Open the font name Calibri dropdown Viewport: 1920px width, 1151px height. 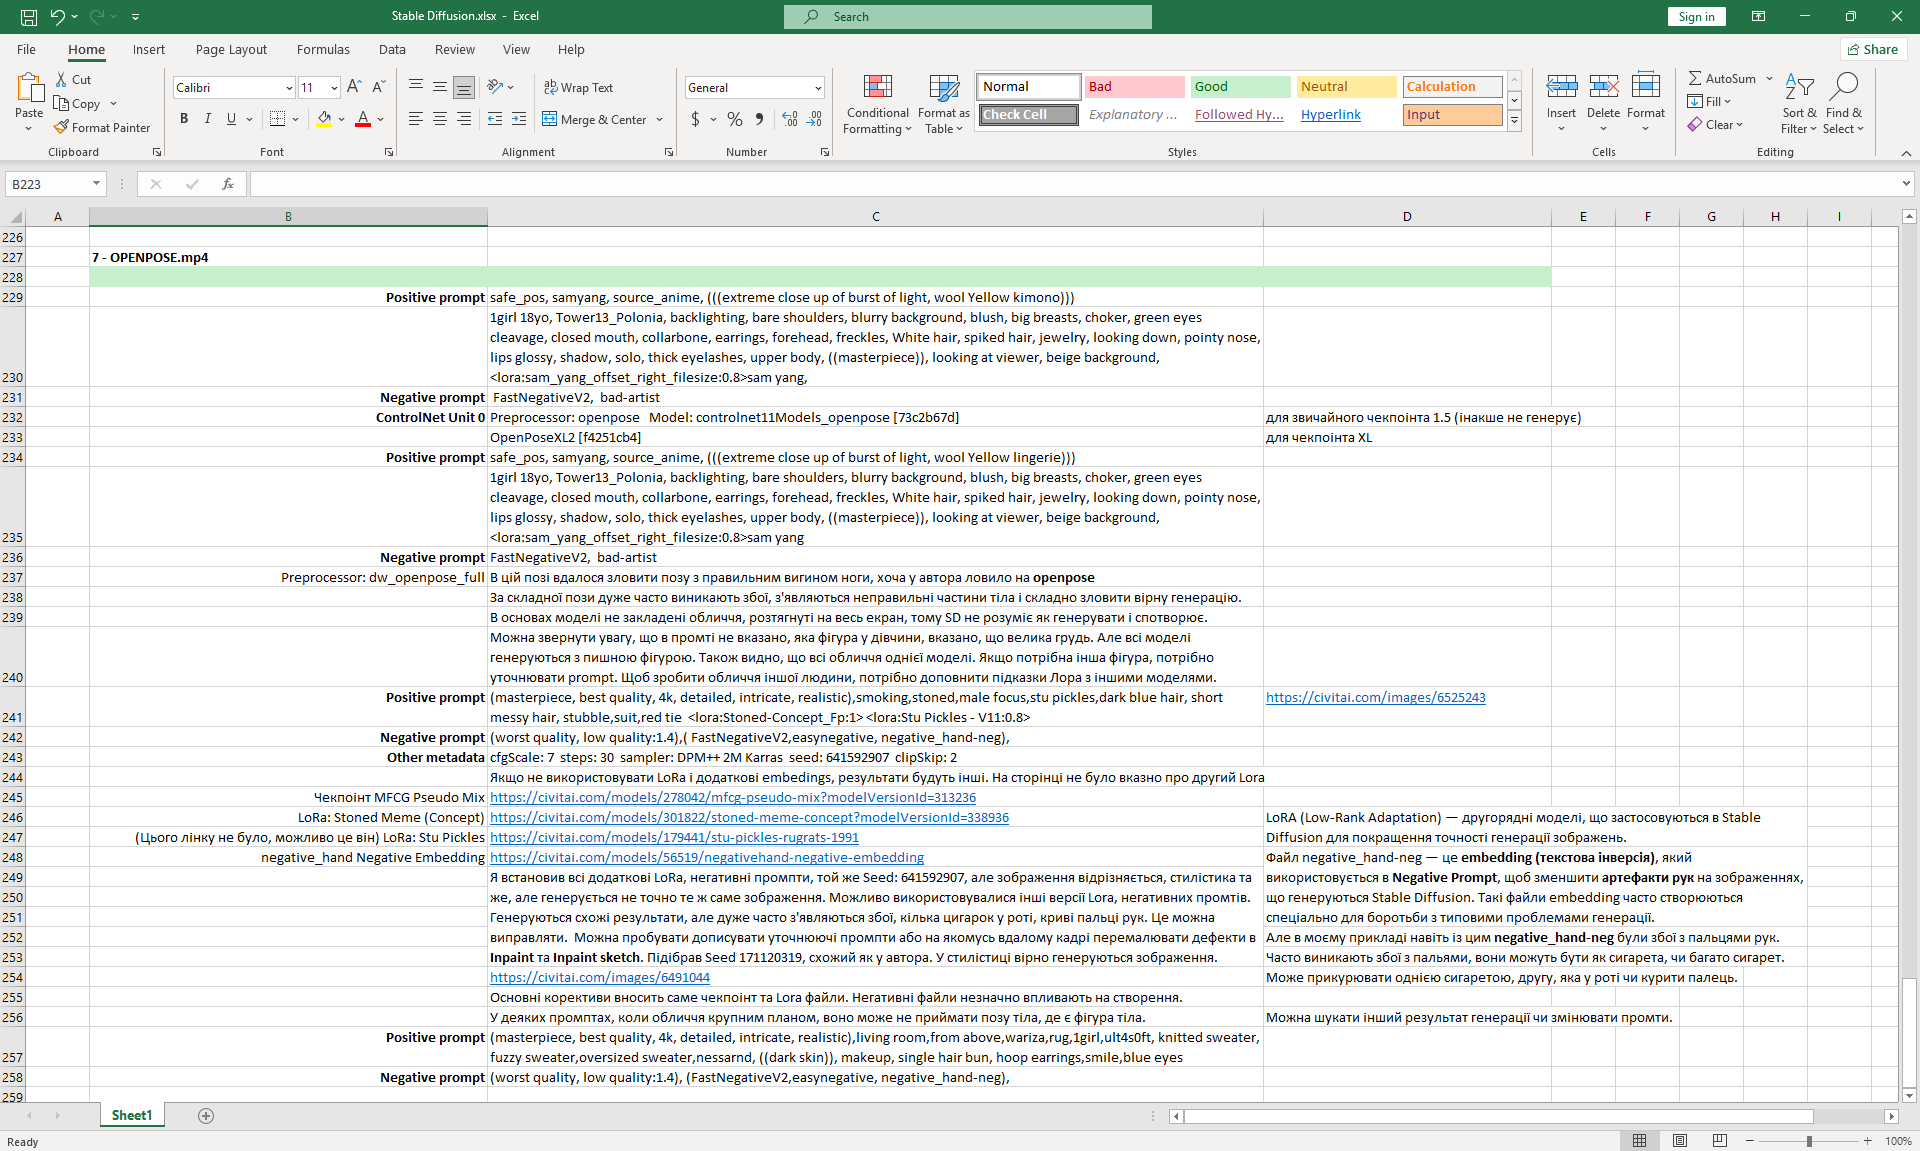pyautogui.click(x=289, y=88)
